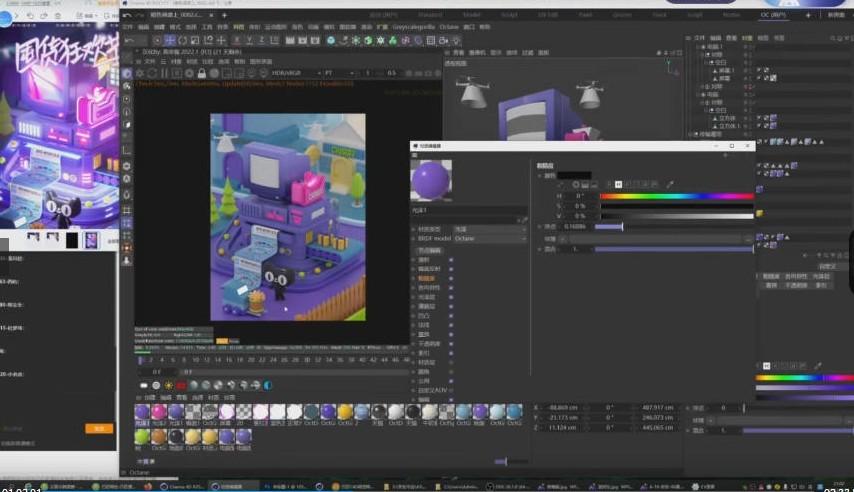Screen dimensions: 854x492
Task: Click the 新界面 button at top right
Action: click(837, 15)
